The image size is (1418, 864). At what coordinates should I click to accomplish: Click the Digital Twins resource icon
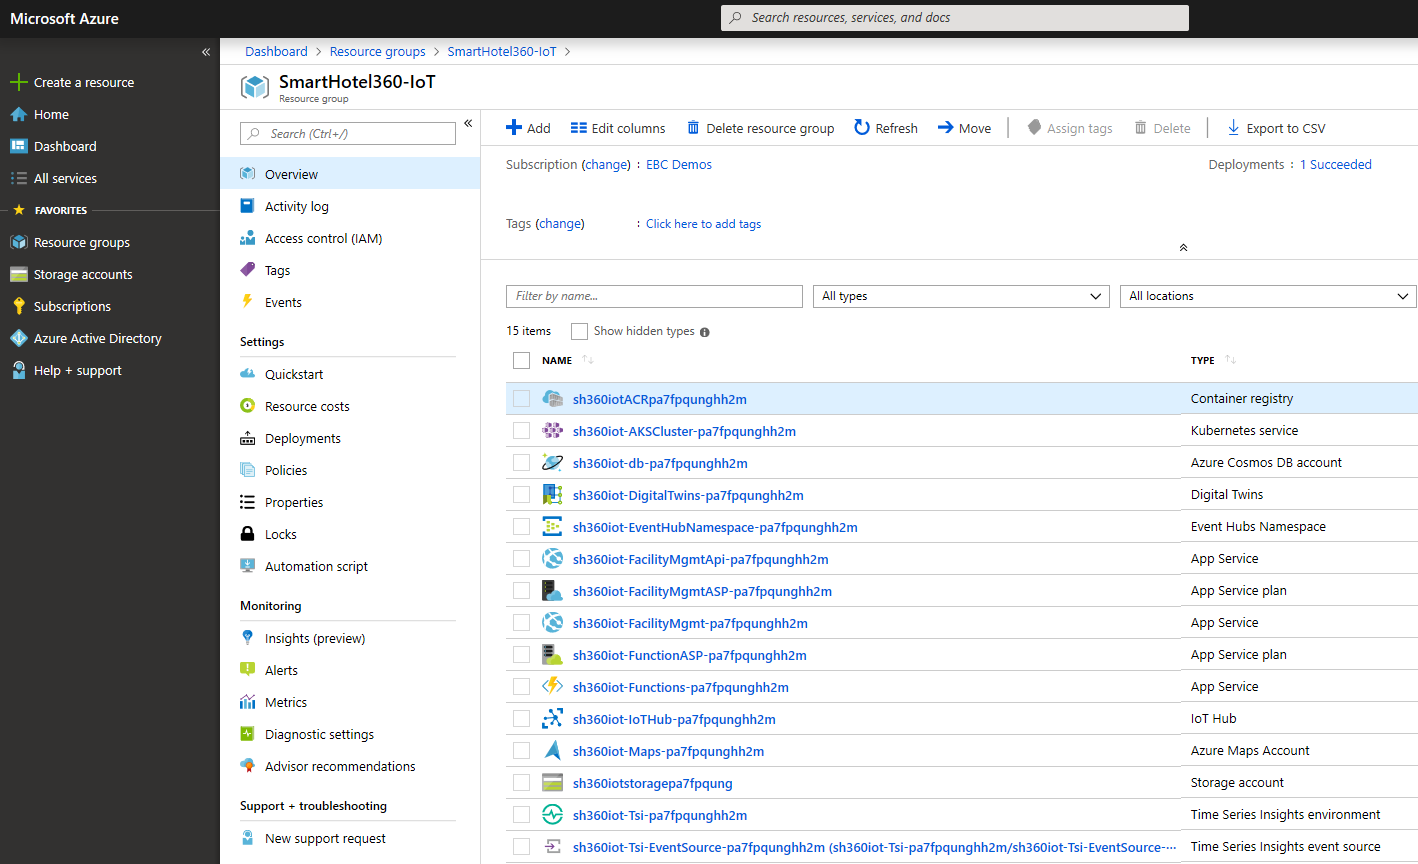pyautogui.click(x=552, y=495)
